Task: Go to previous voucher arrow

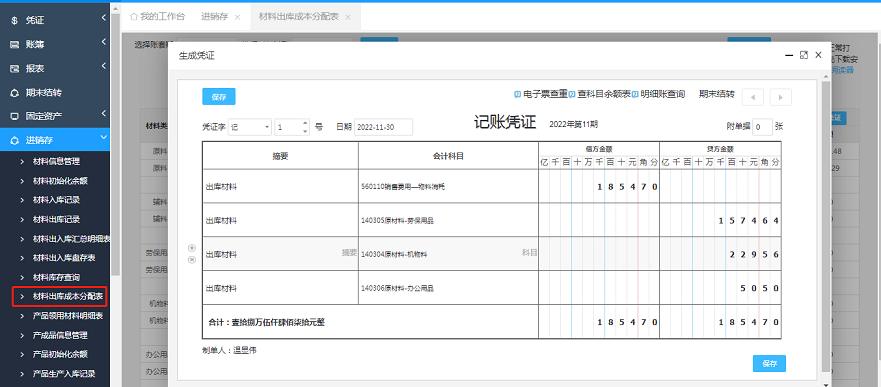Action: point(752,97)
